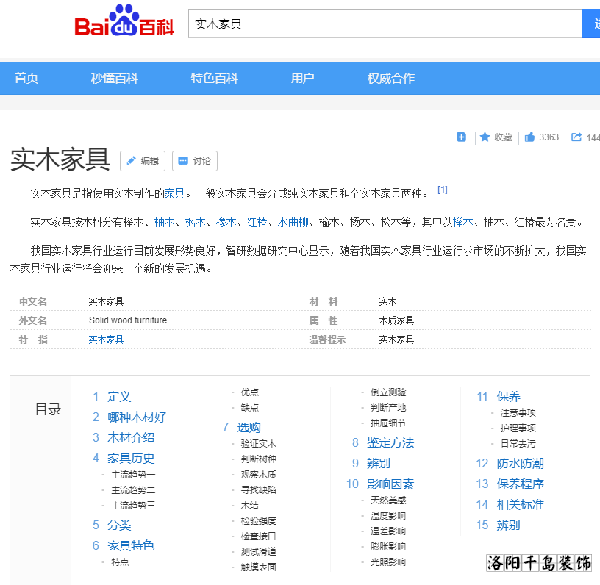Click the 实木家具 link in the 特指 row

tap(106, 340)
